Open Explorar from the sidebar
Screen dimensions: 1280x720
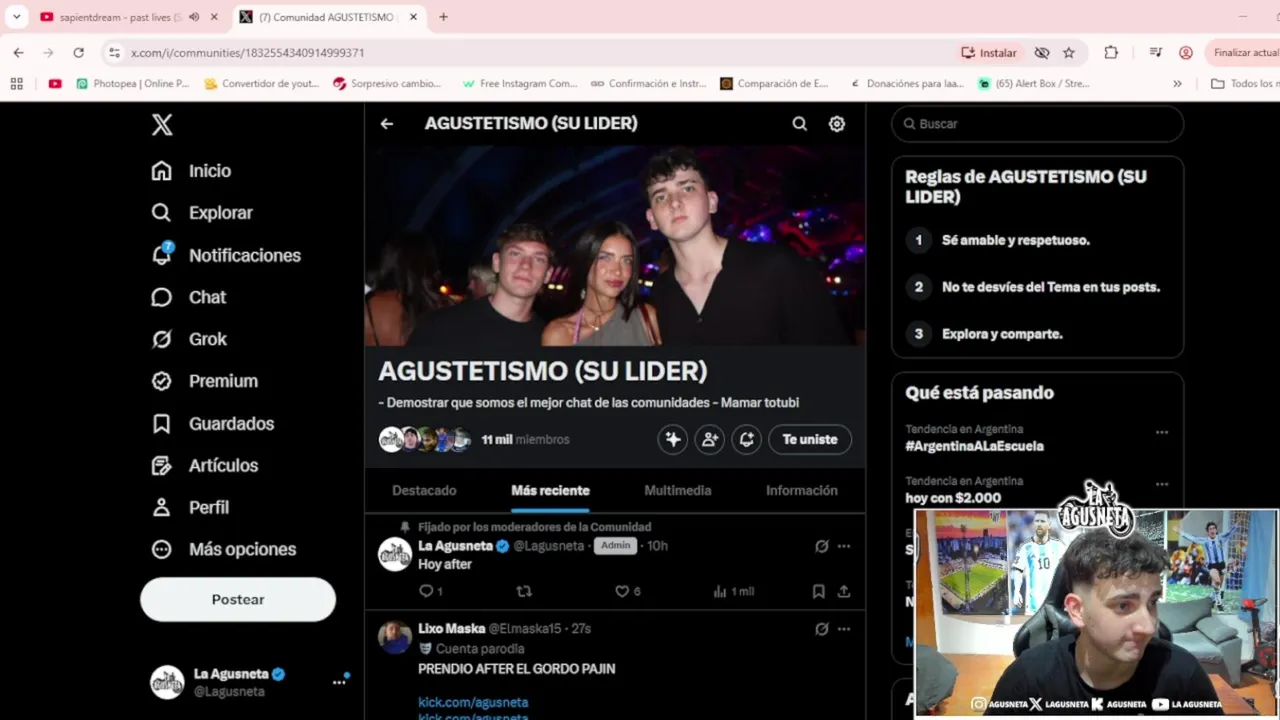[202, 213]
